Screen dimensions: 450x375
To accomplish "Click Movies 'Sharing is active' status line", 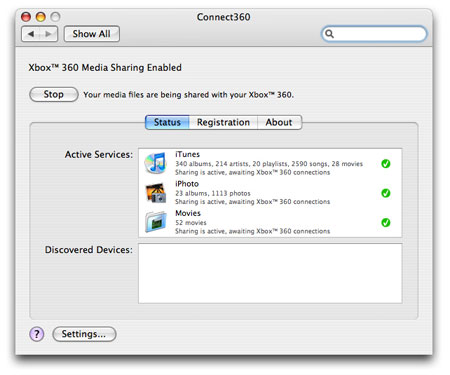I will pyautogui.click(x=253, y=231).
